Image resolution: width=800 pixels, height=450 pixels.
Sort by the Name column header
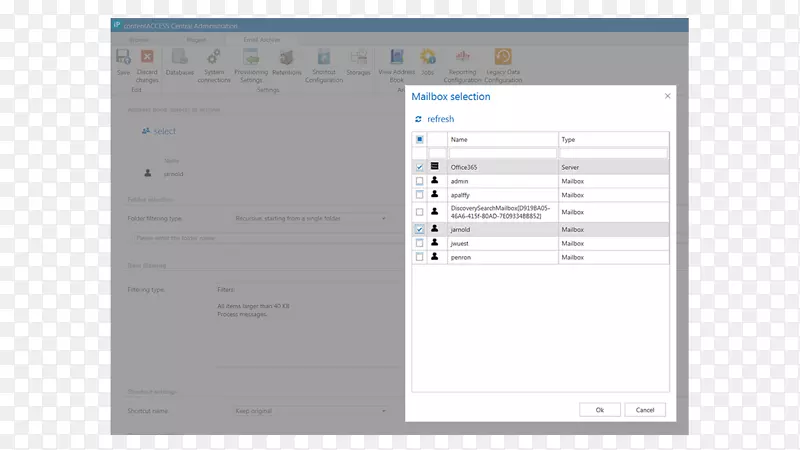(x=503, y=139)
